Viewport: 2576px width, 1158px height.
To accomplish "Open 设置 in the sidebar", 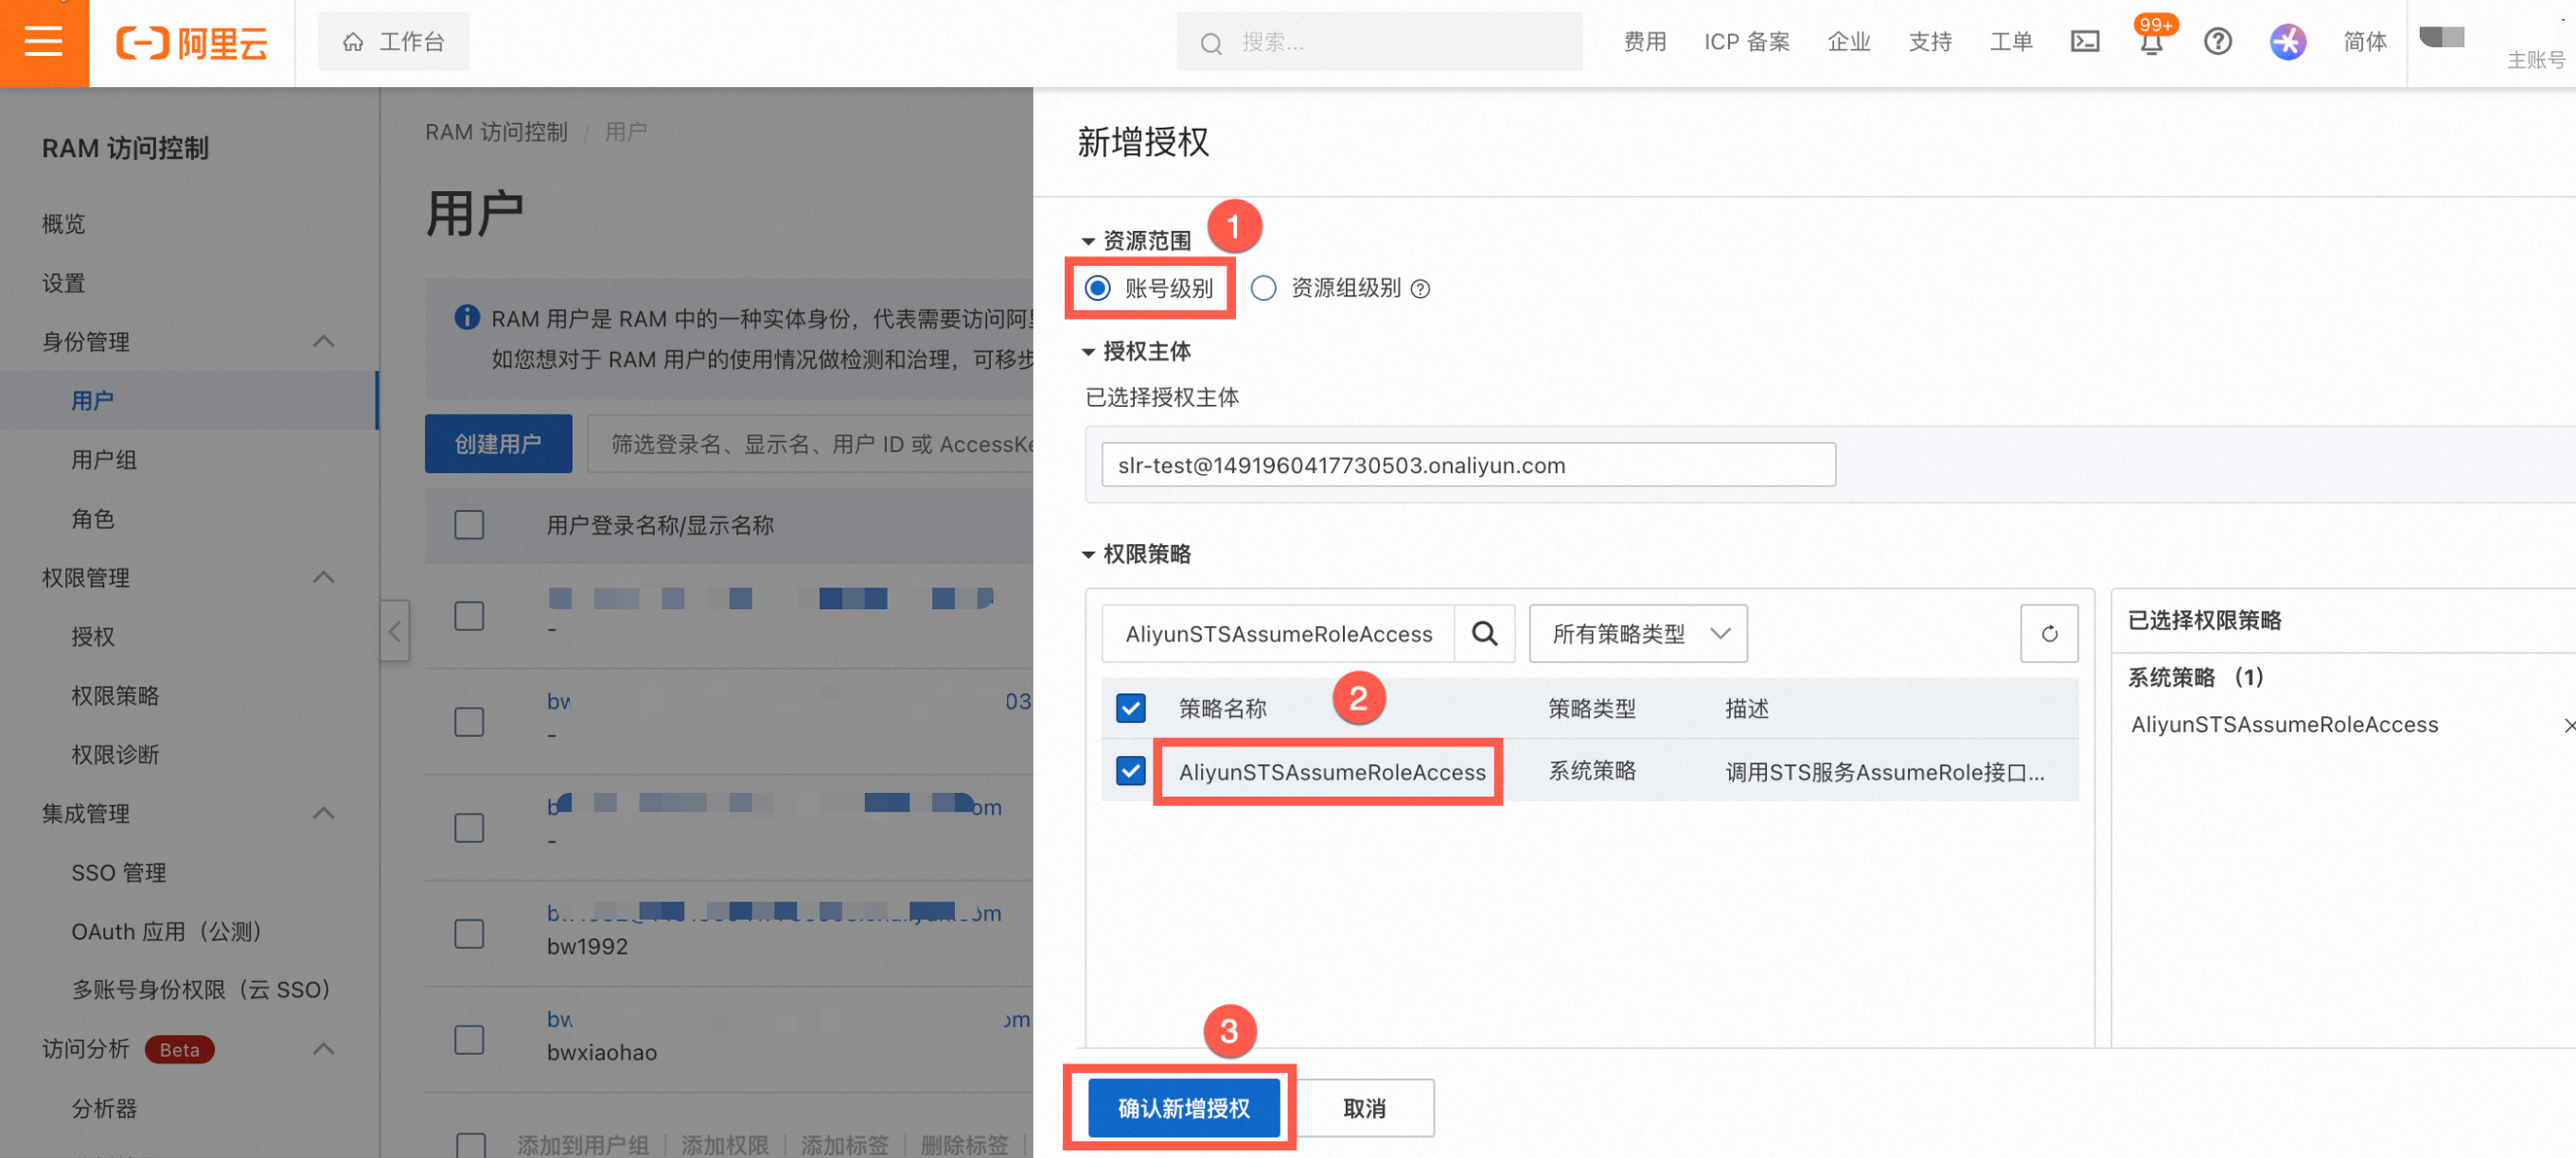I will (64, 283).
